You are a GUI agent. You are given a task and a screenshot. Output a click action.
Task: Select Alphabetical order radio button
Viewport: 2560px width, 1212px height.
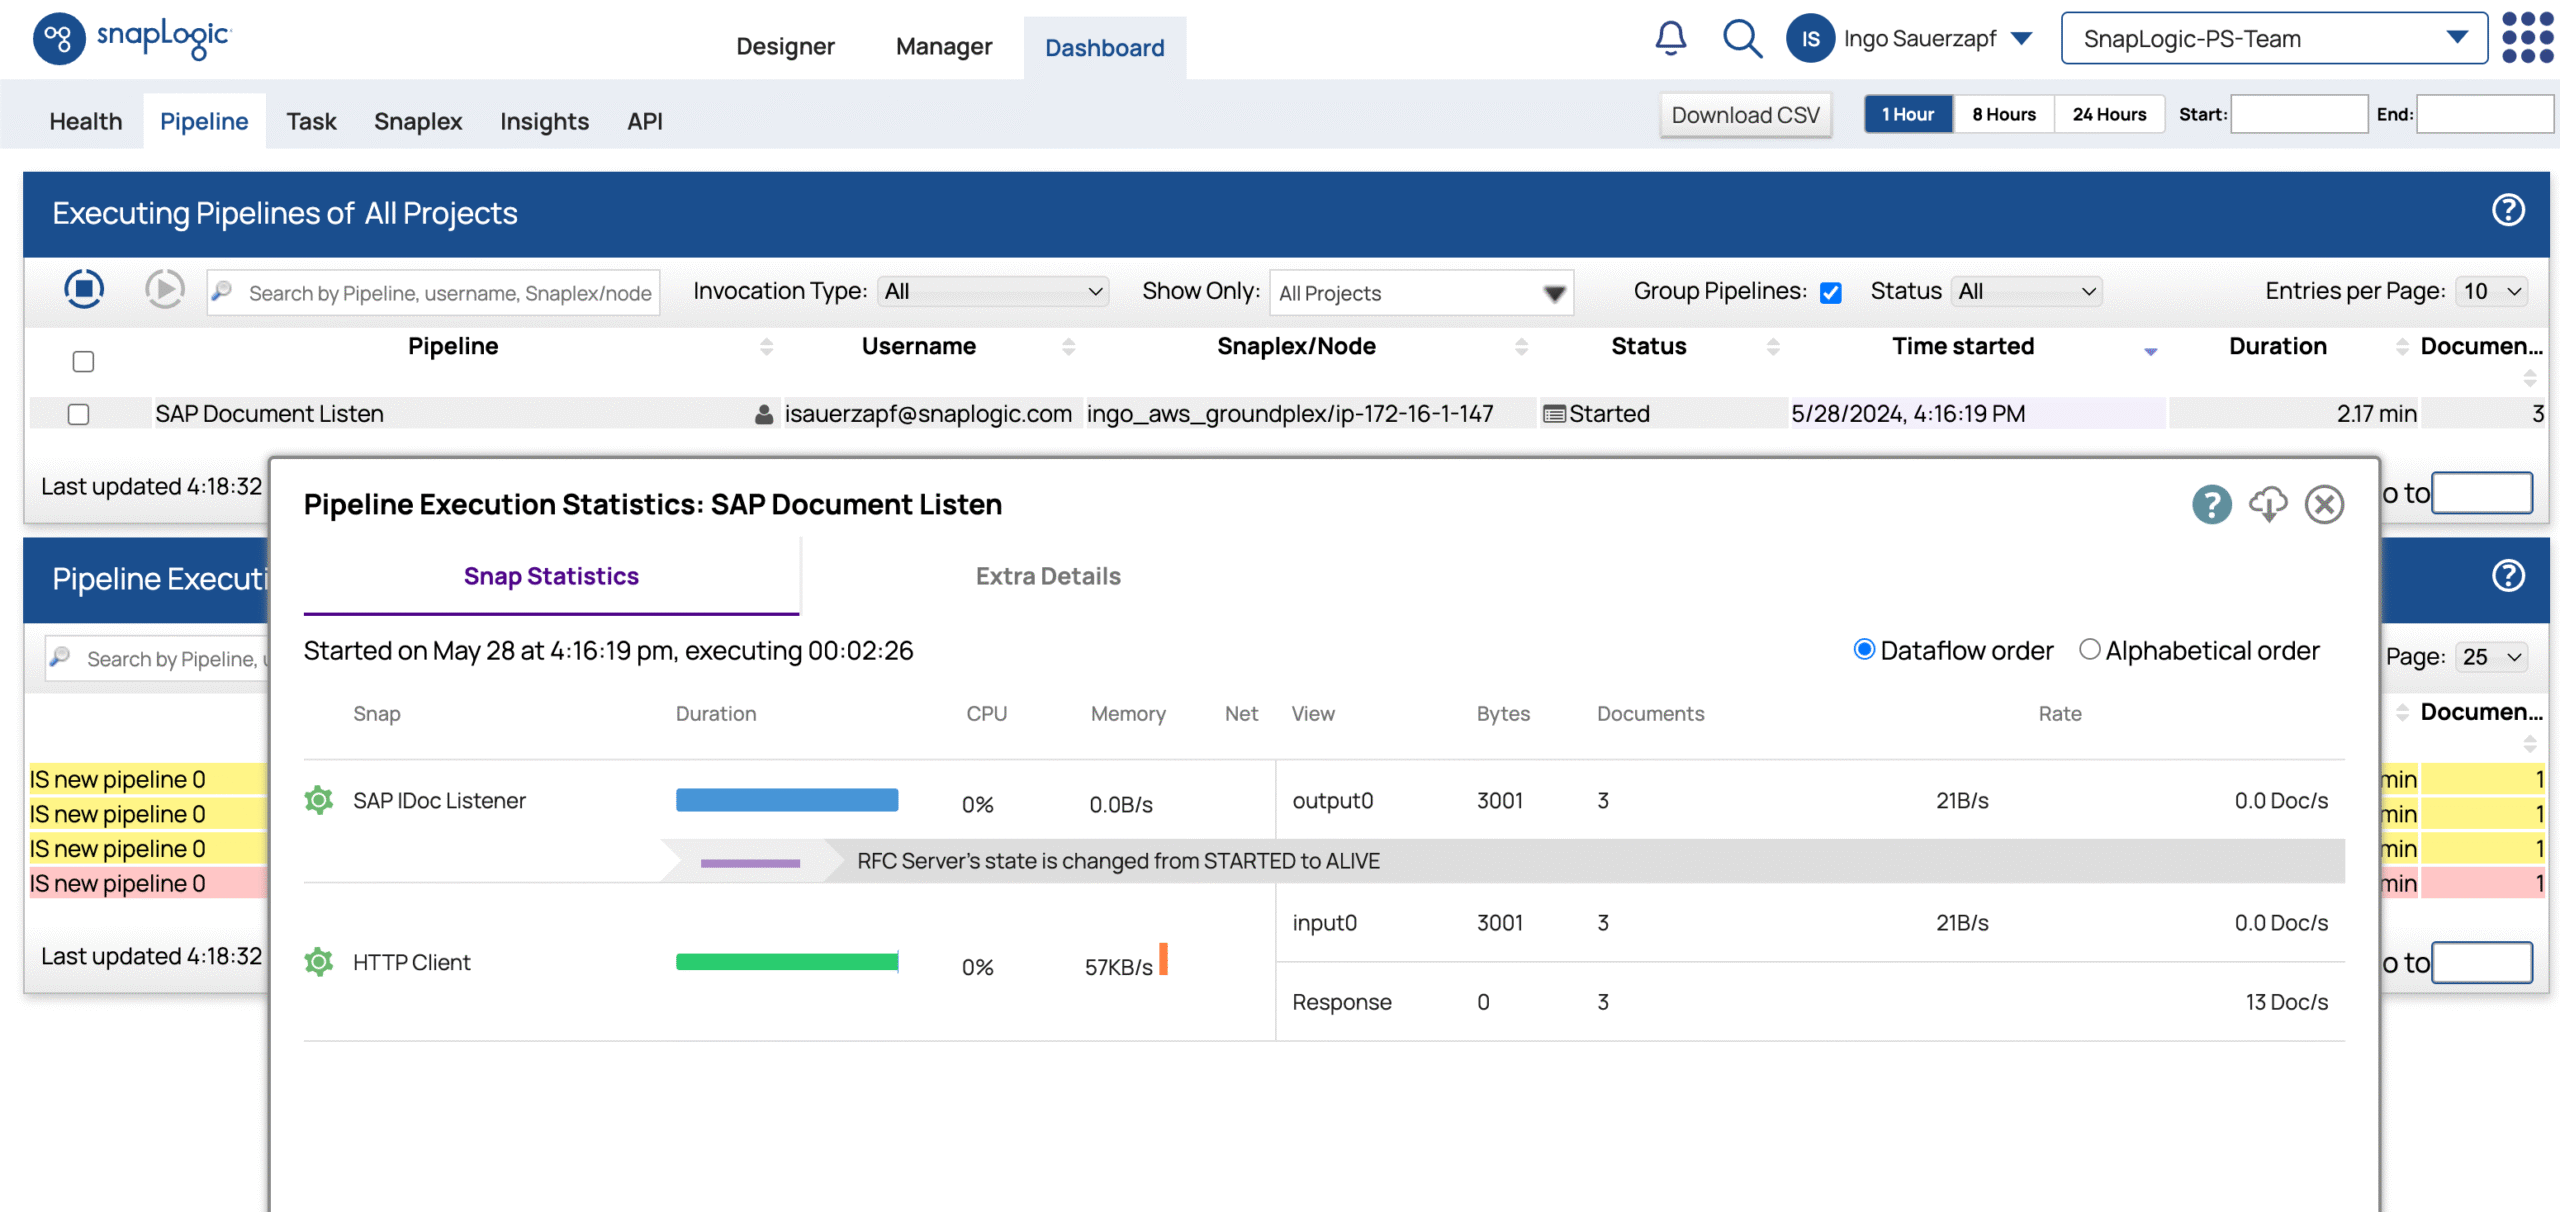pyautogui.click(x=2089, y=649)
